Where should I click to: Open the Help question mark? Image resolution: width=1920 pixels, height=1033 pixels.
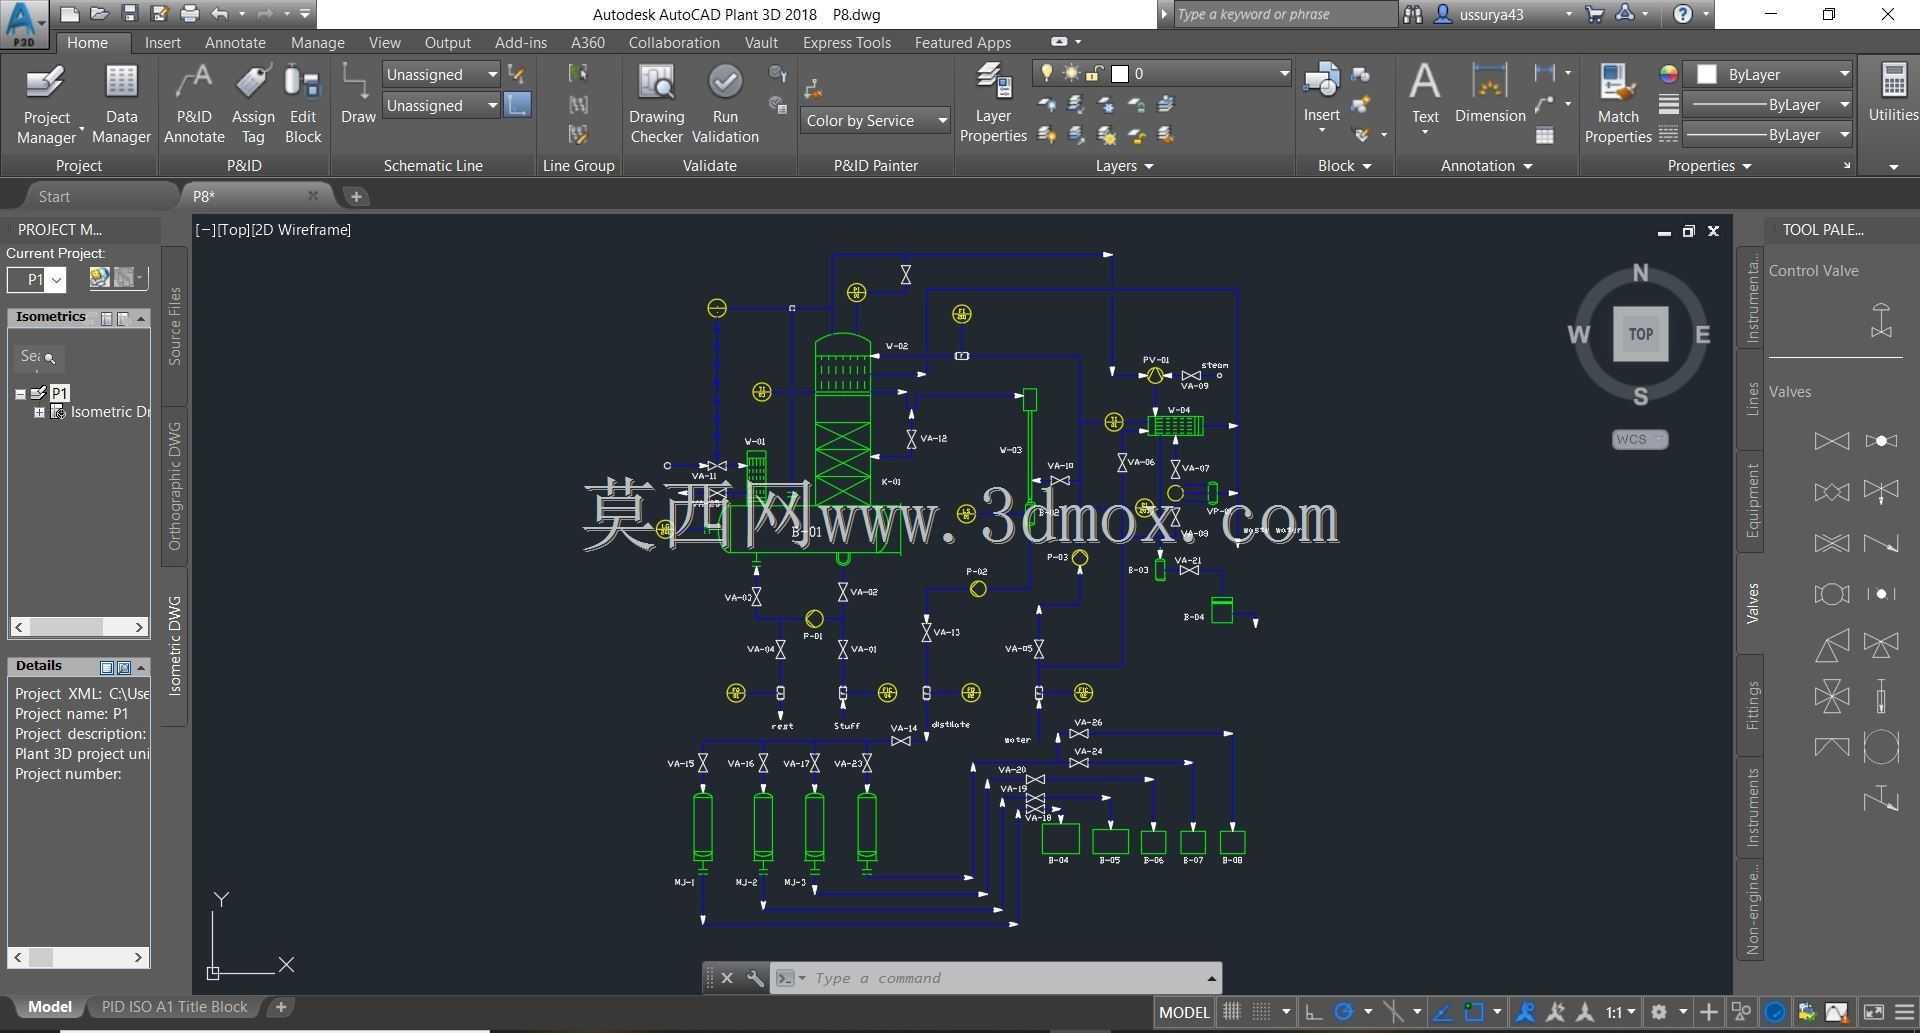click(1683, 14)
